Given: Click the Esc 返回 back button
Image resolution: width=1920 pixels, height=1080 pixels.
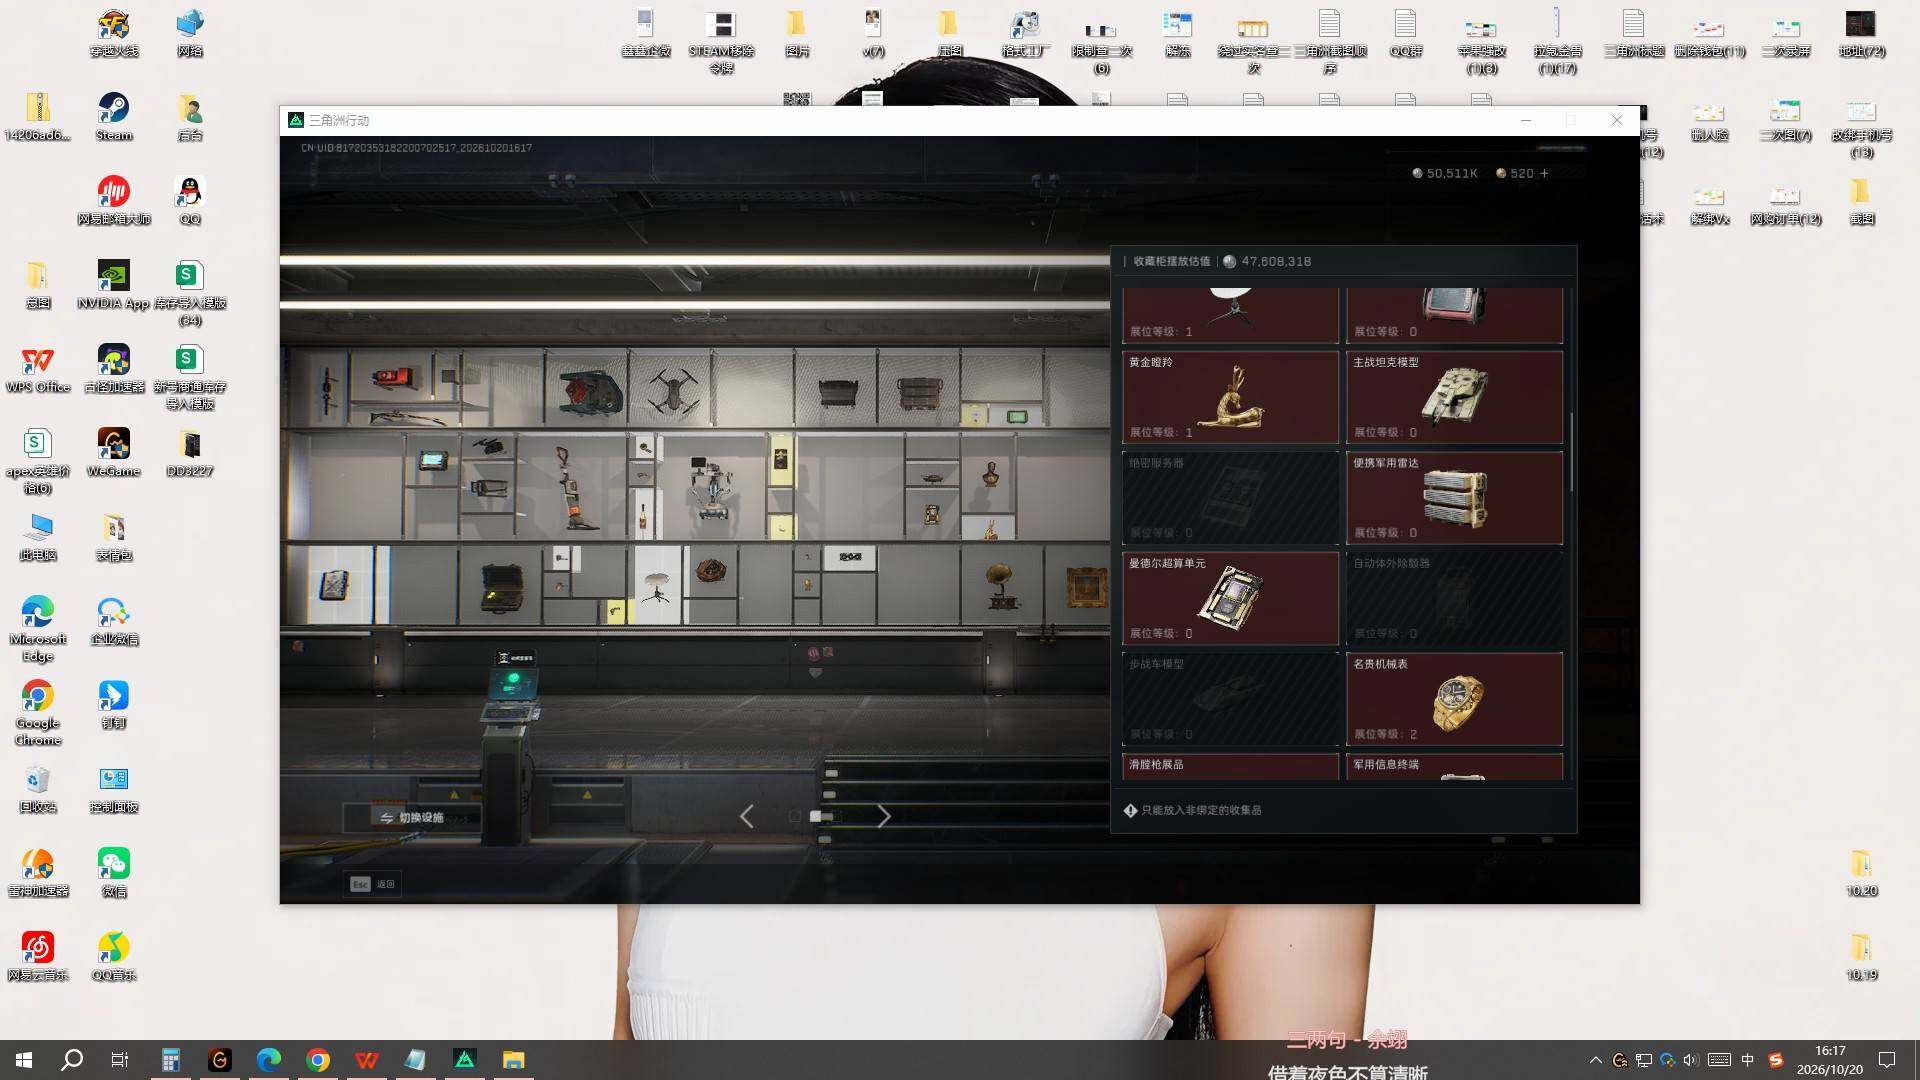Looking at the screenshot, I should [372, 884].
